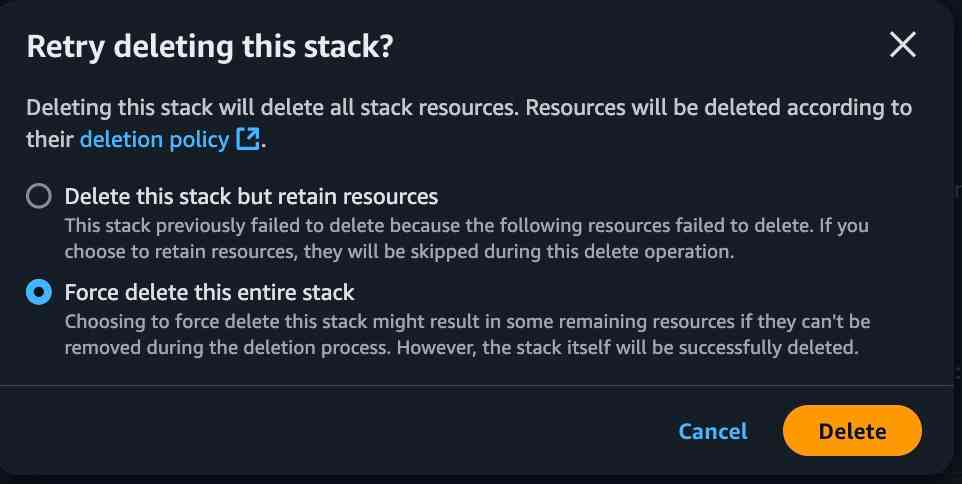Screen dimensions: 962x484
Task: Click the divider line above the buttons
Action: click(x=480, y=385)
